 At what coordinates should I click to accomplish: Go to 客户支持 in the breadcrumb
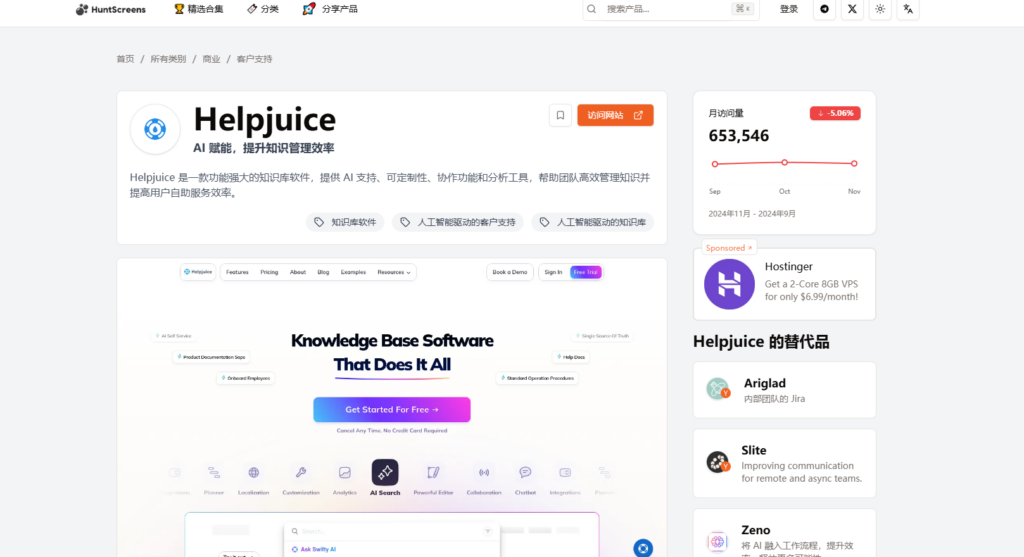[x=254, y=59]
